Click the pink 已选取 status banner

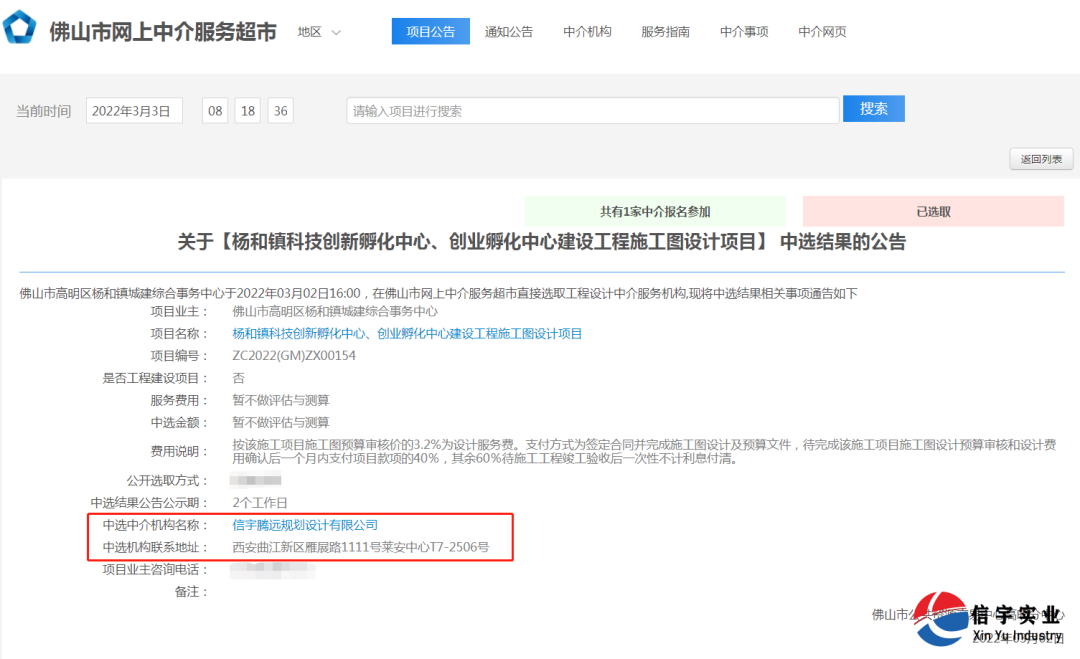[x=933, y=212]
